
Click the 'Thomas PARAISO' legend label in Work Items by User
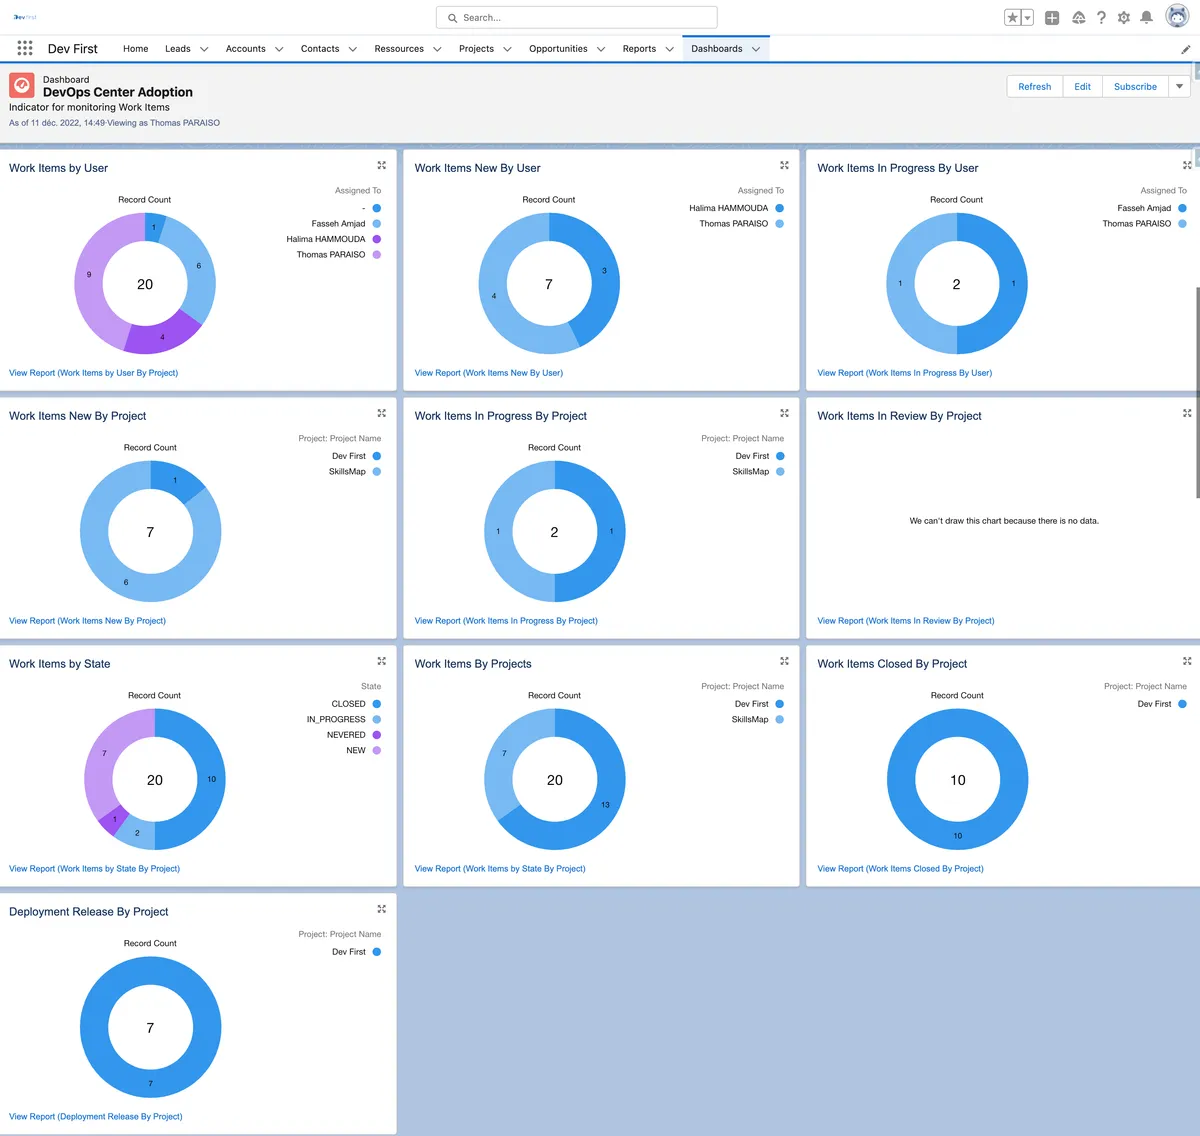pyautogui.click(x=331, y=255)
